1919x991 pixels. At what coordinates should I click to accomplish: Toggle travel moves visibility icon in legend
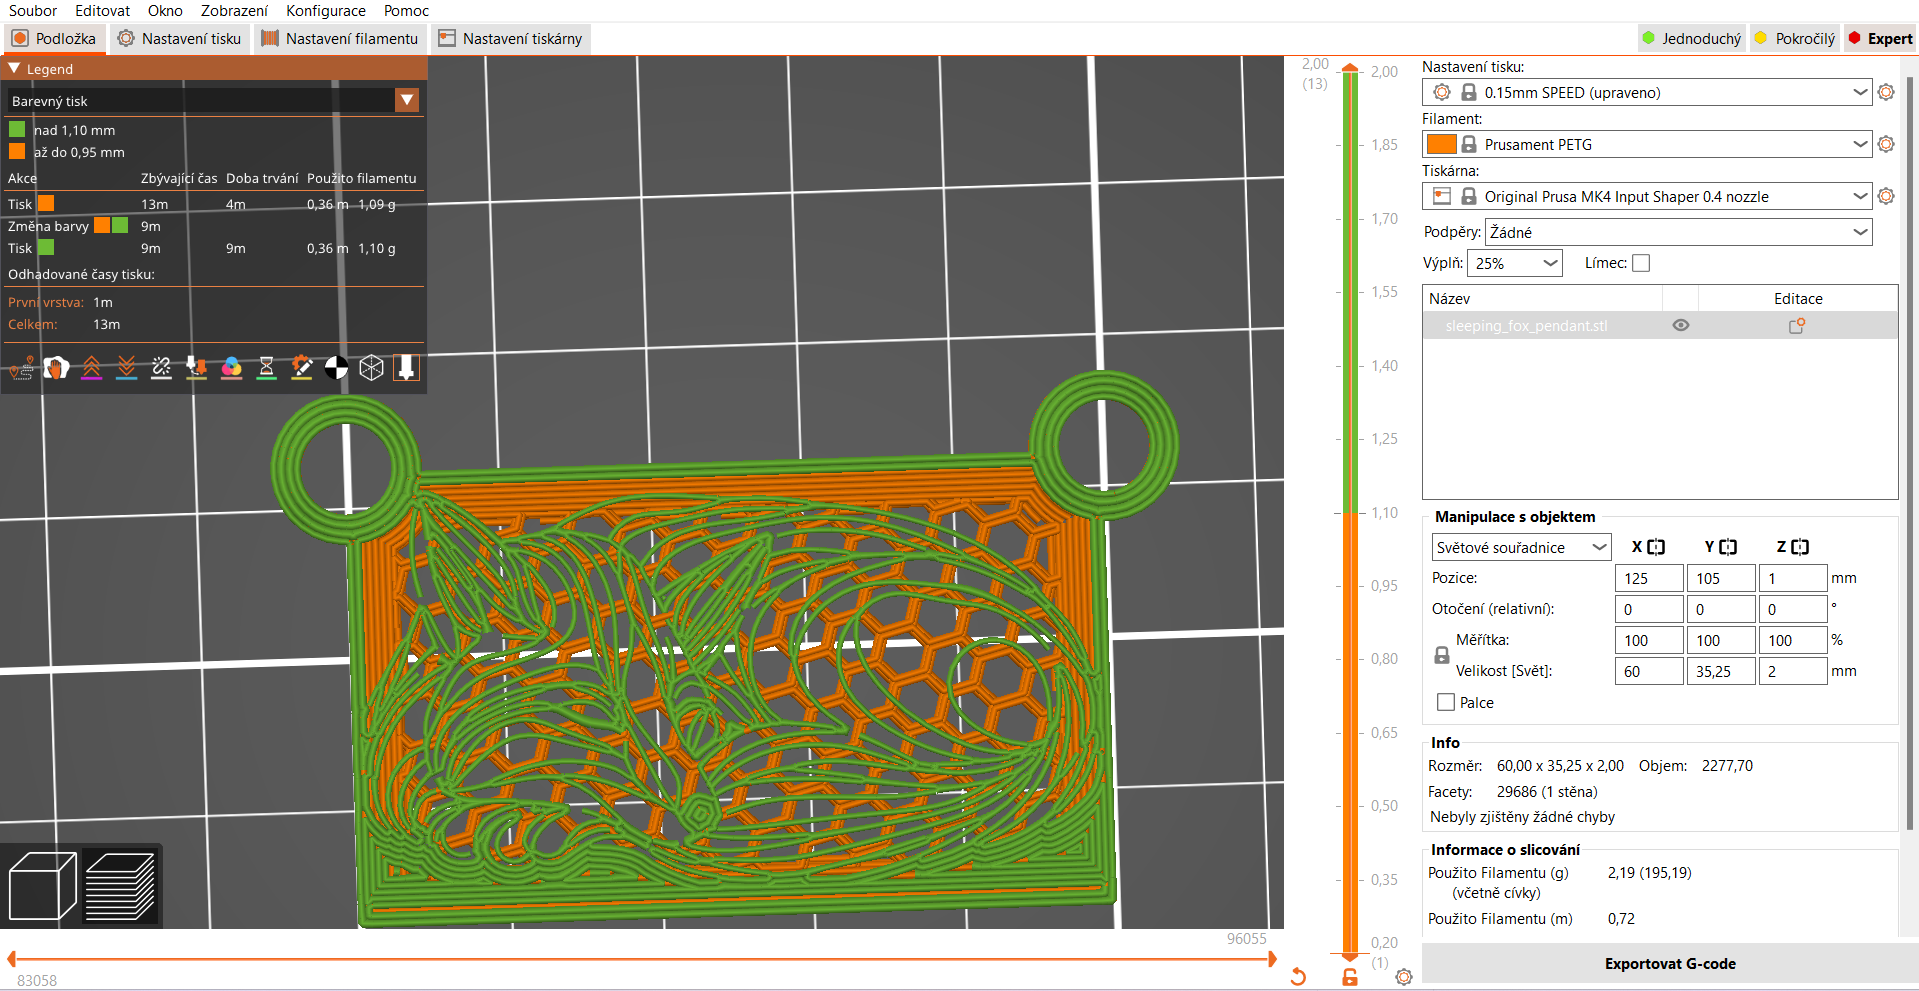pos(22,368)
